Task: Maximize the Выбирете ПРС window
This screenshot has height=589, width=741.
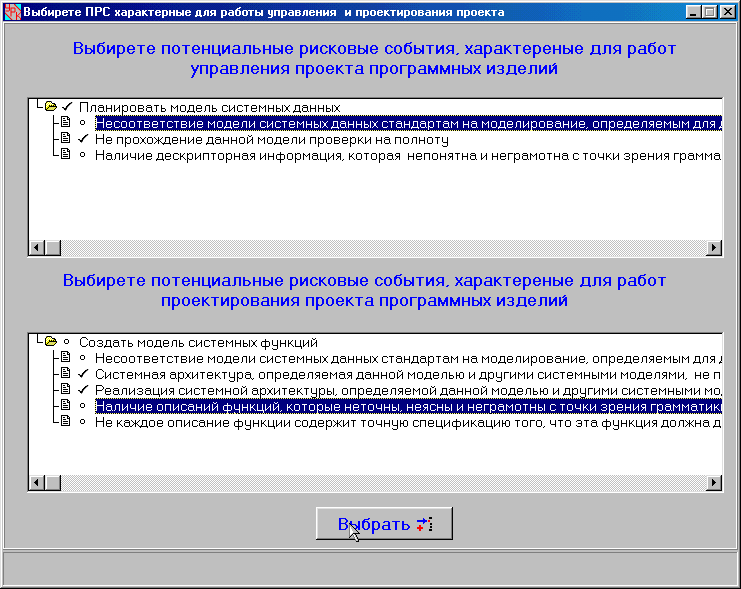Action: pyautogui.click(x=709, y=12)
